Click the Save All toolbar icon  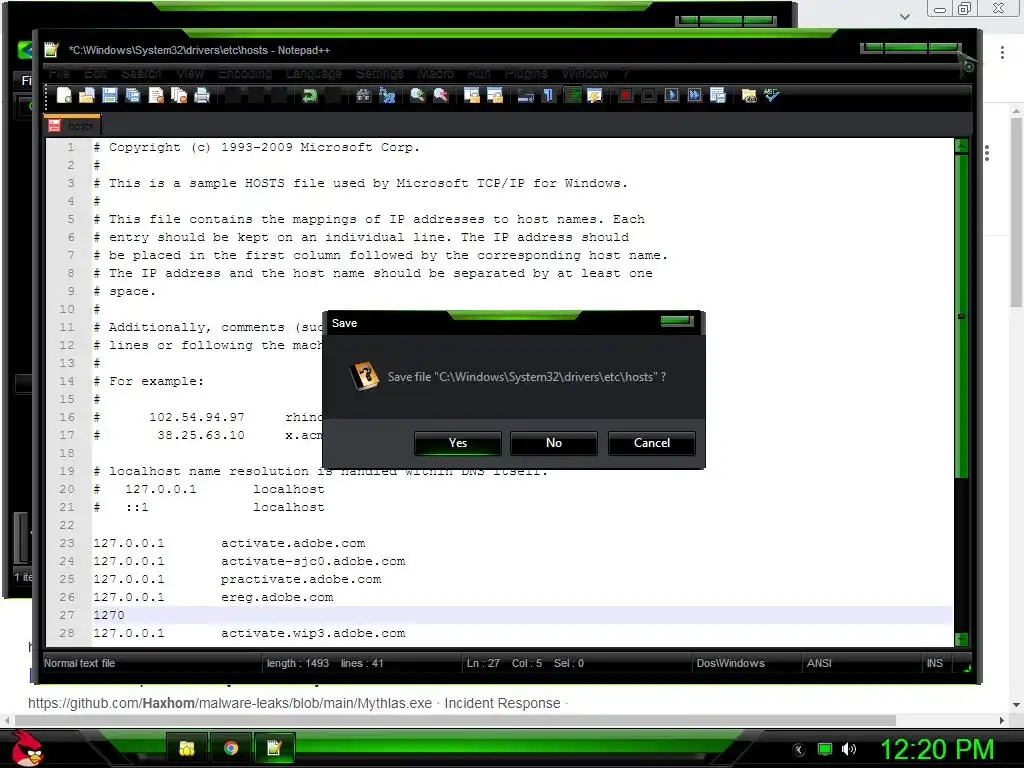(133, 95)
